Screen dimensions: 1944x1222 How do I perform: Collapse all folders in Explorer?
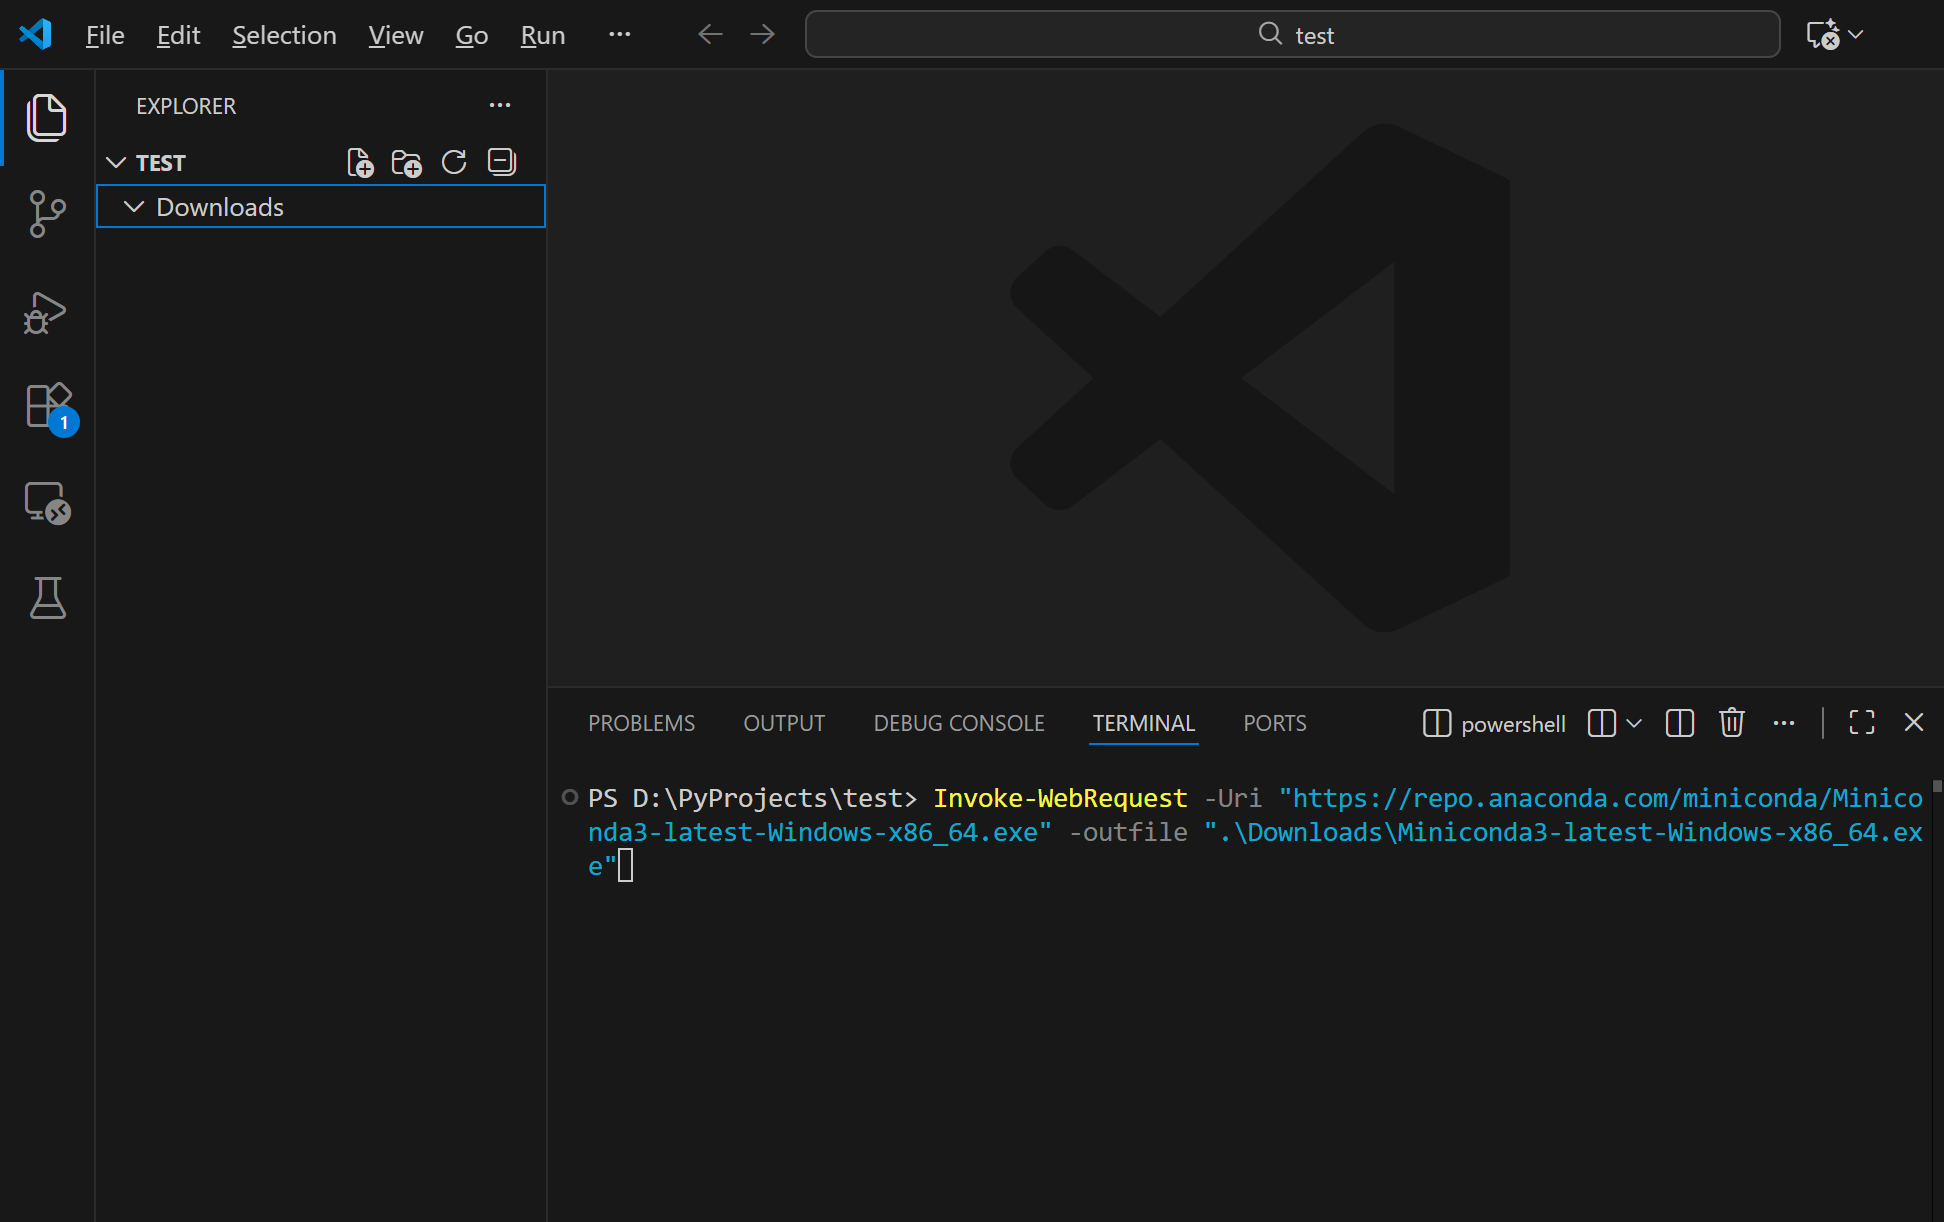pos(501,163)
